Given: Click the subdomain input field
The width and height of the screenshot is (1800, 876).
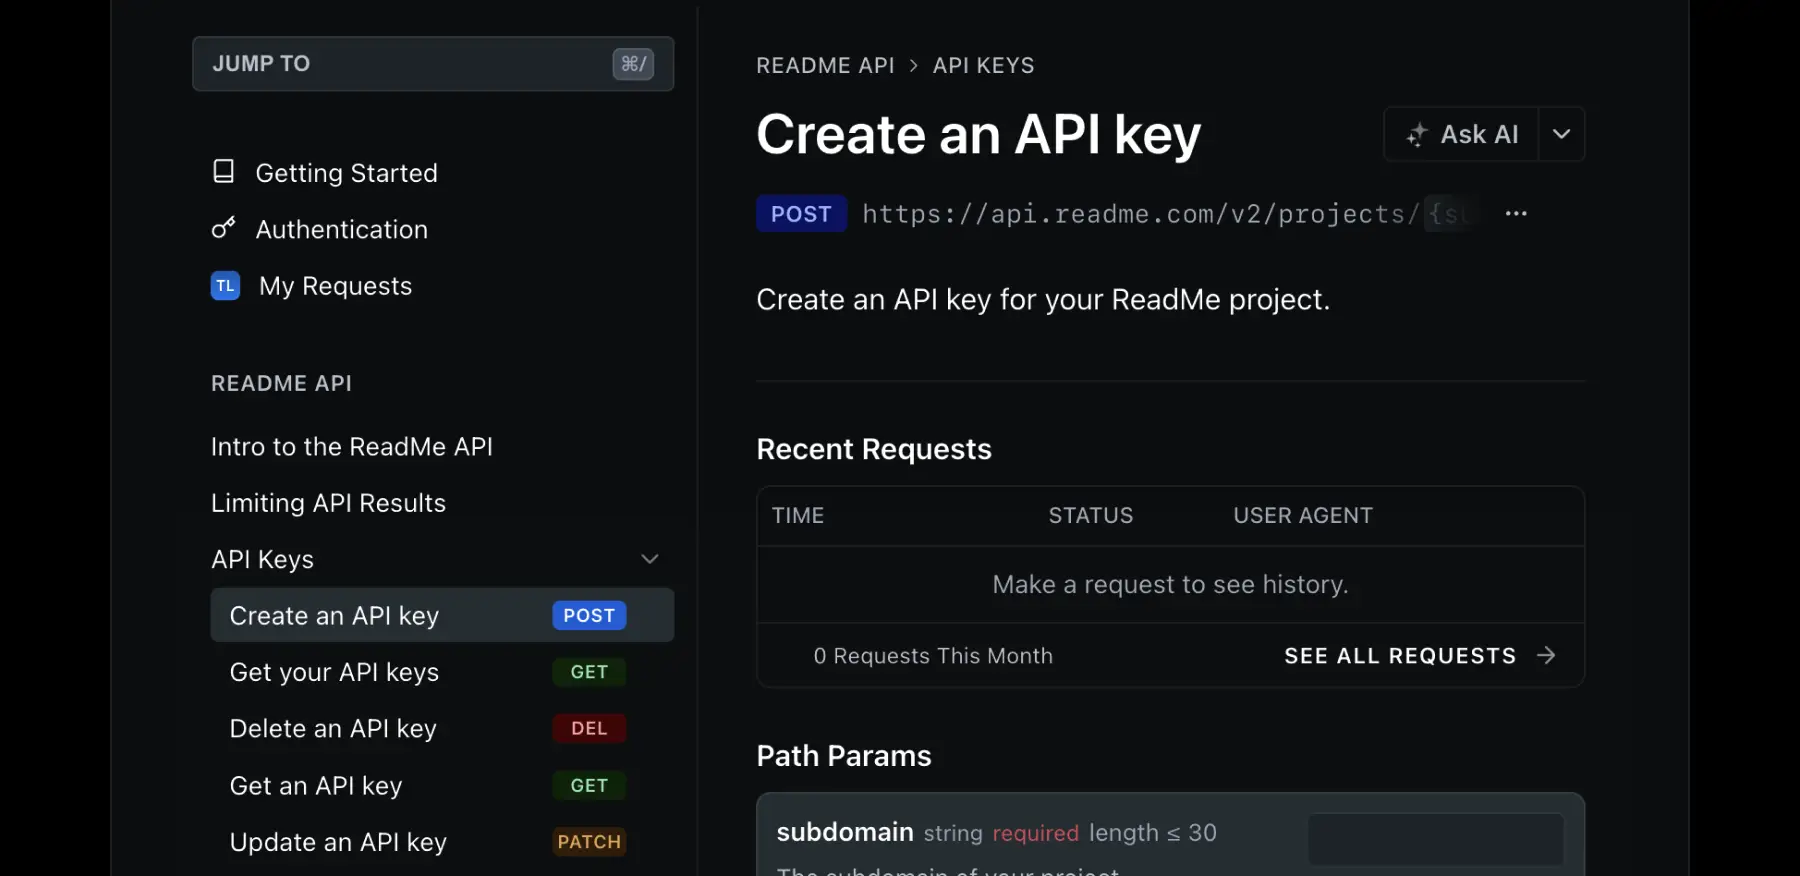Looking at the screenshot, I should pyautogui.click(x=1436, y=839).
